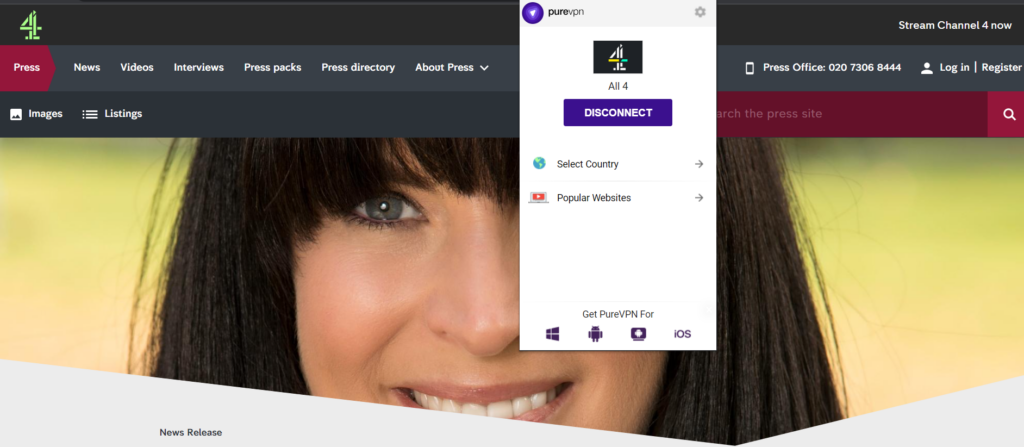Open the Press tab
1024x447 pixels.
click(x=27, y=68)
